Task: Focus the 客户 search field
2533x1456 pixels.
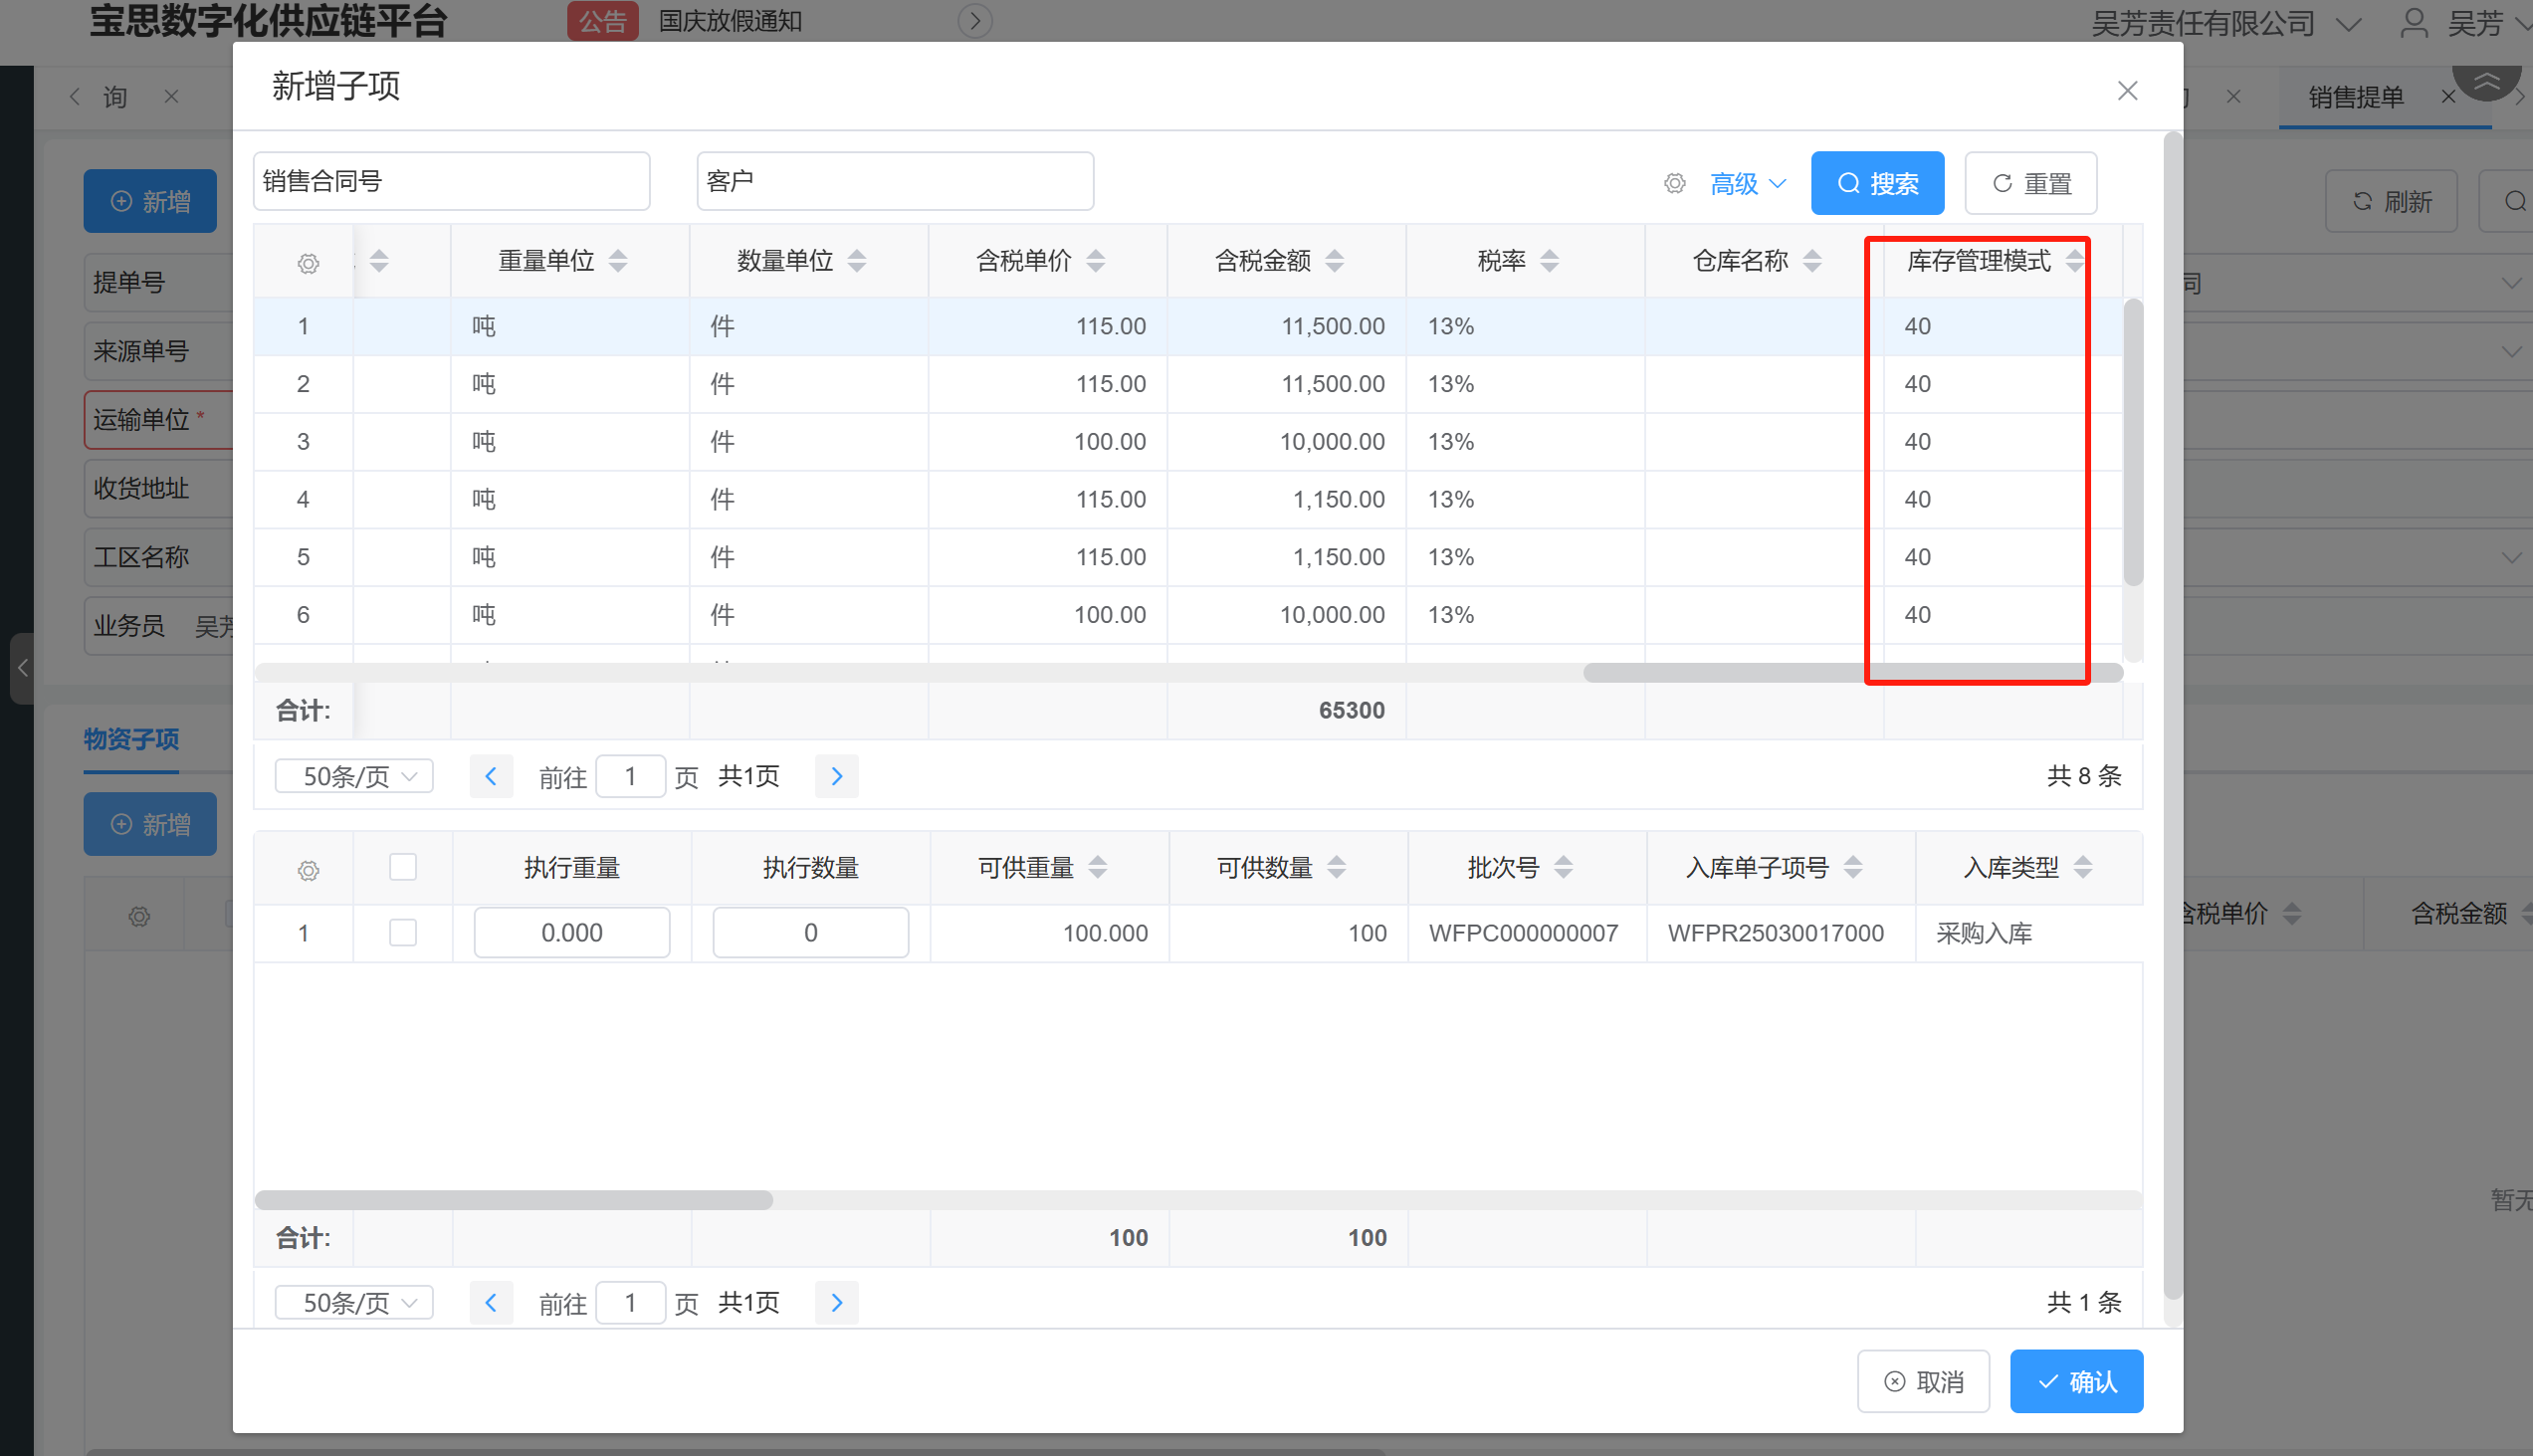Action: tap(895, 181)
